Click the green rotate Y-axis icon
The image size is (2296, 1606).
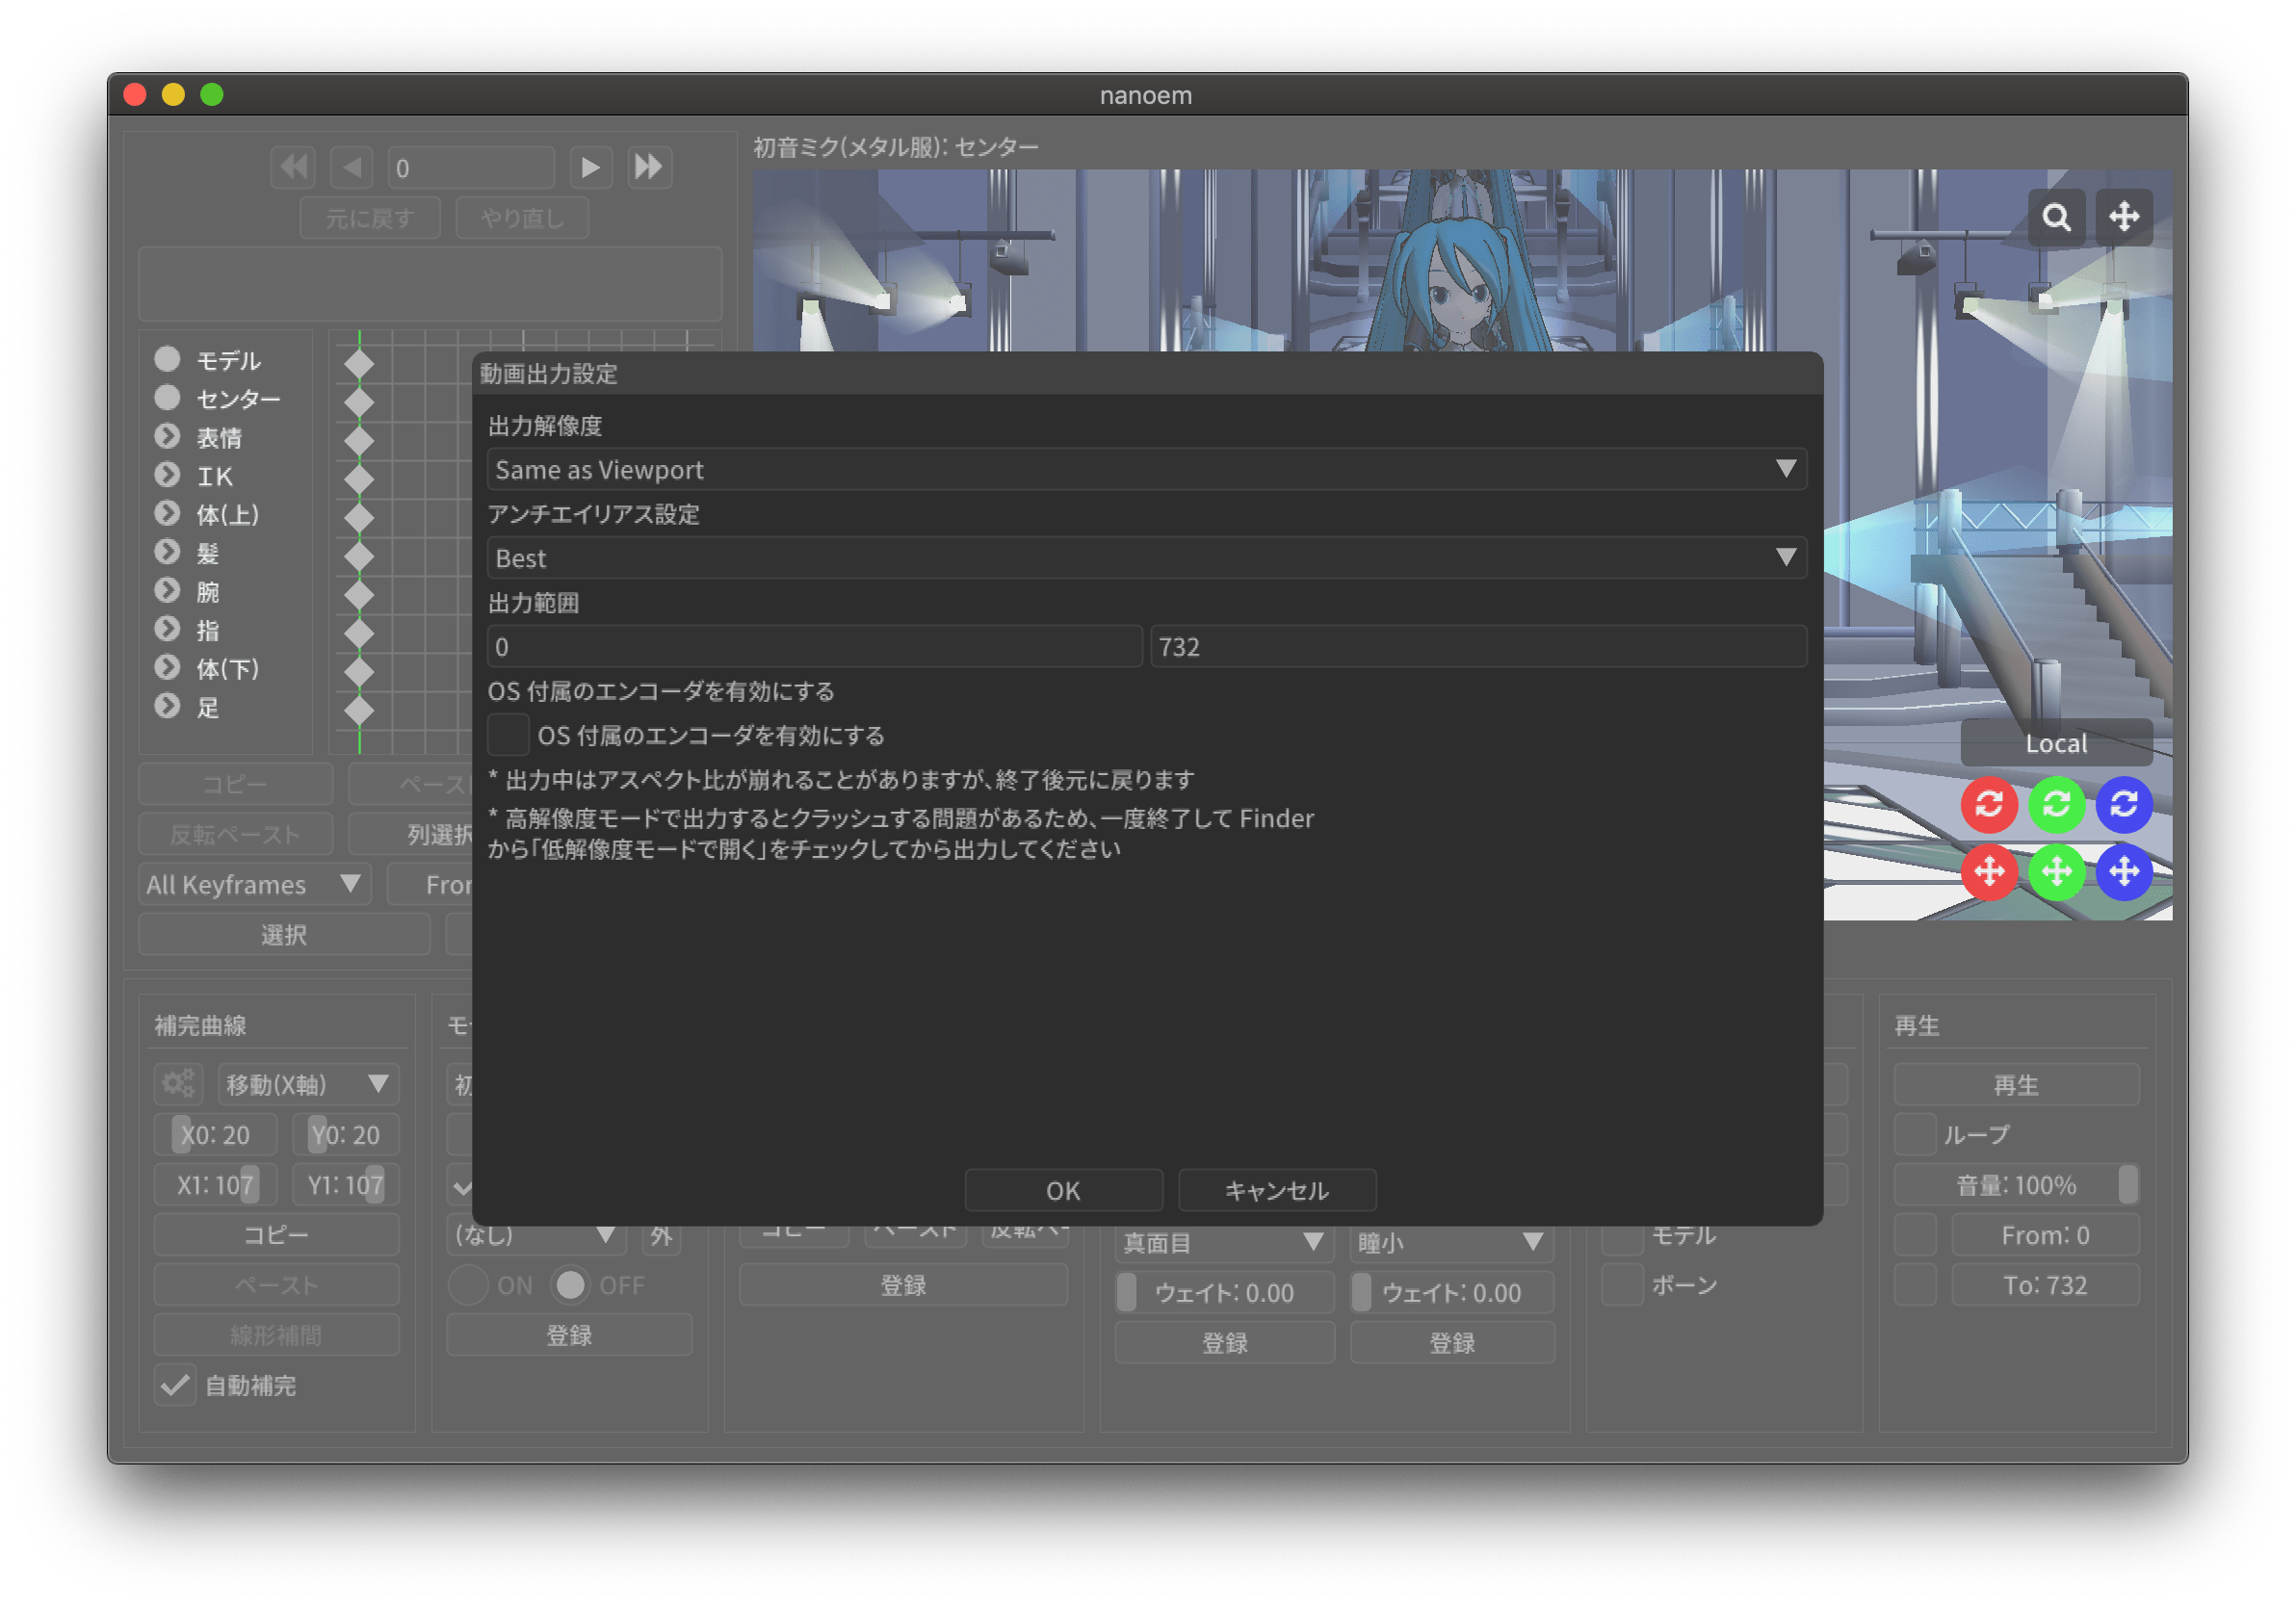2056,804
